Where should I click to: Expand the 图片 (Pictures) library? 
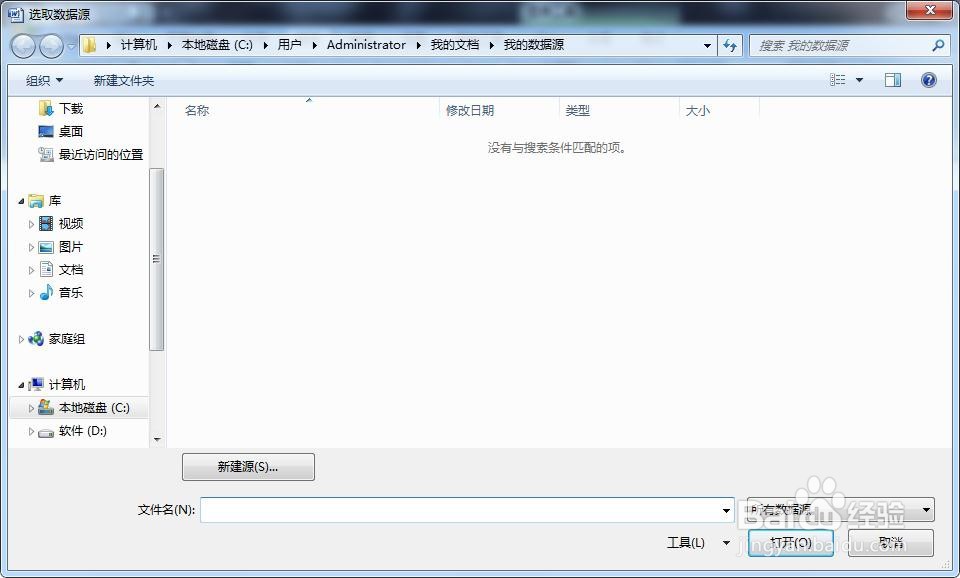click(x=31, y=246)
